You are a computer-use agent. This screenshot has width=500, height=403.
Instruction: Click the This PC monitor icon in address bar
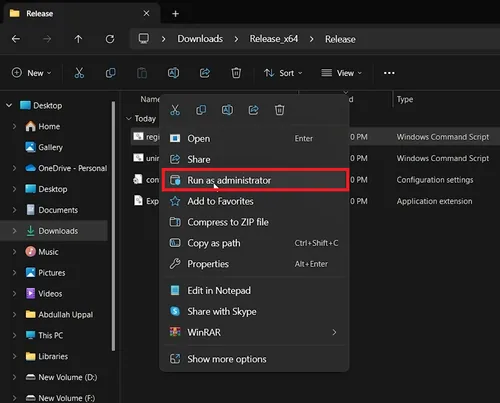coord(144,39)
